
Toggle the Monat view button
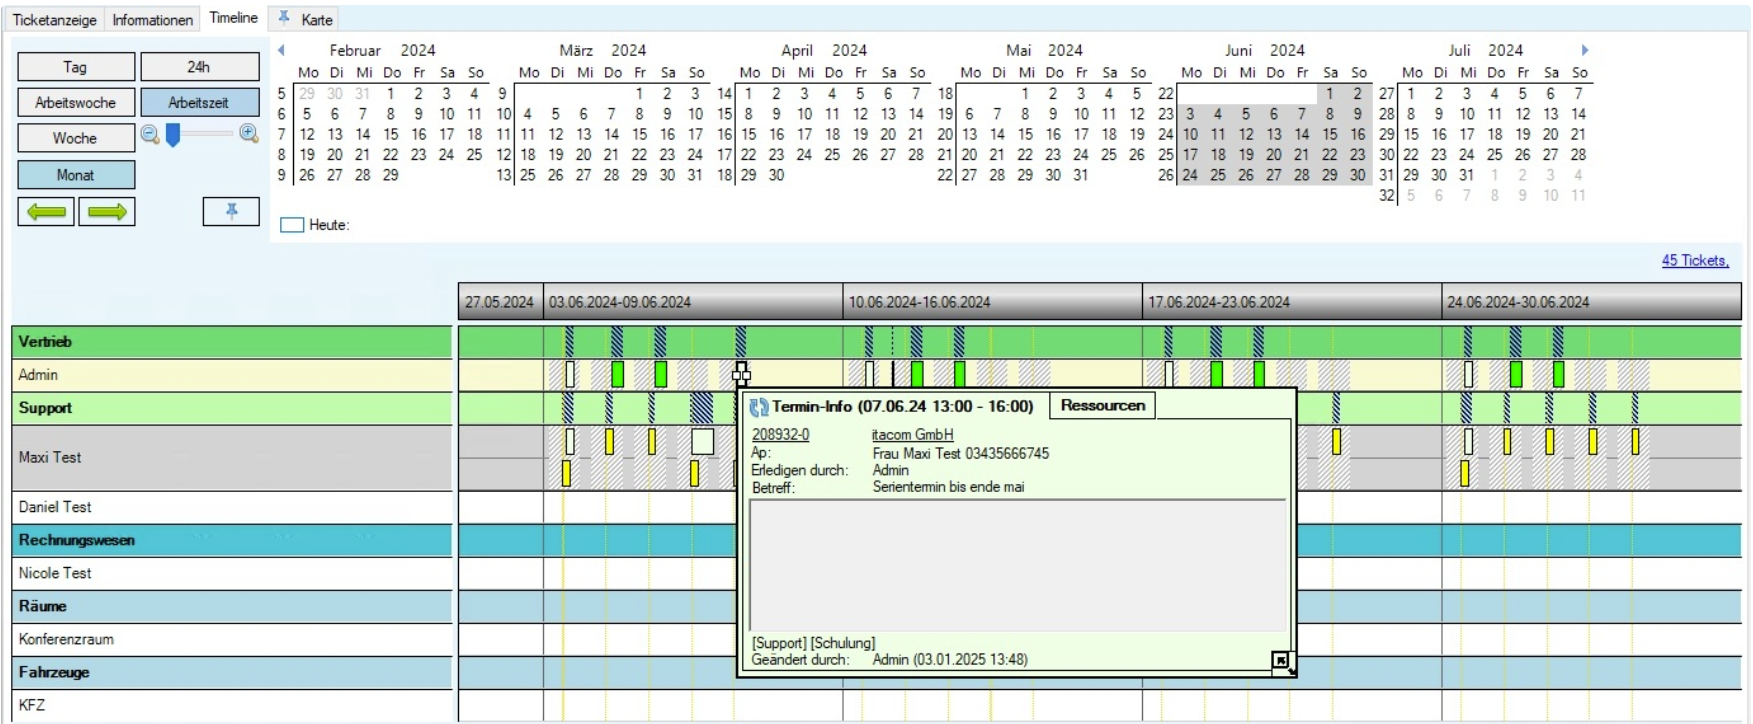pyautogui.click(x=76, y=175)
